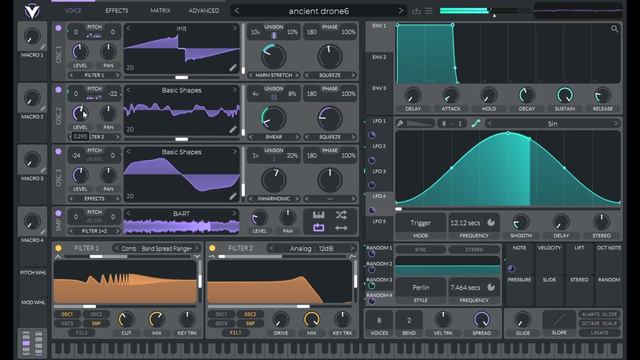Viewport: 640px width, 360px height.
Task: Click the edit pencil beside MACRO 2
Action: click(43, 109)
